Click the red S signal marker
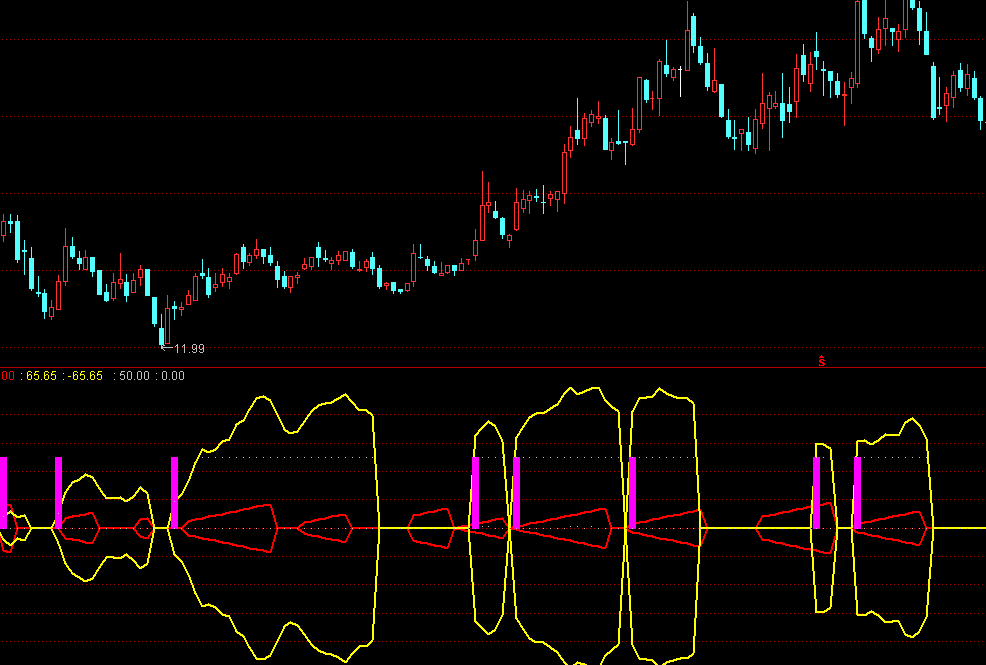The width and height of the screenshot is (986, 665). pos(822,361)
